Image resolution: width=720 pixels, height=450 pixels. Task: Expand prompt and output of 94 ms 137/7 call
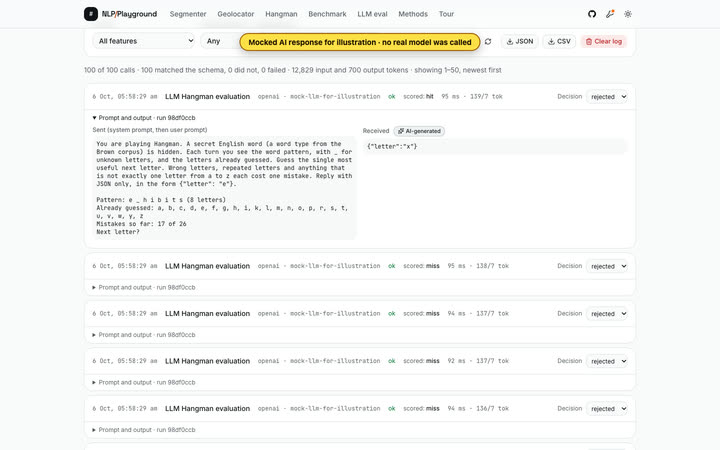(x=144, y=335)
